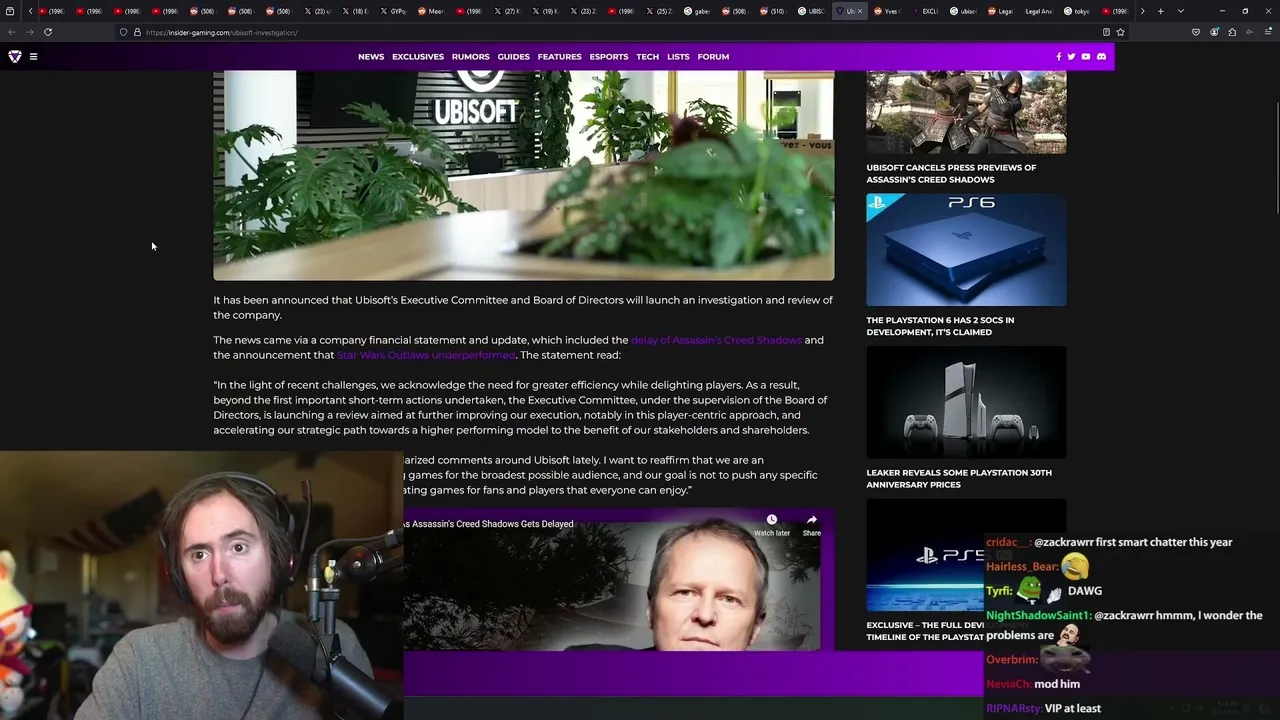
Task: Click the site security padlock icon
Action: tap(137, 32)
